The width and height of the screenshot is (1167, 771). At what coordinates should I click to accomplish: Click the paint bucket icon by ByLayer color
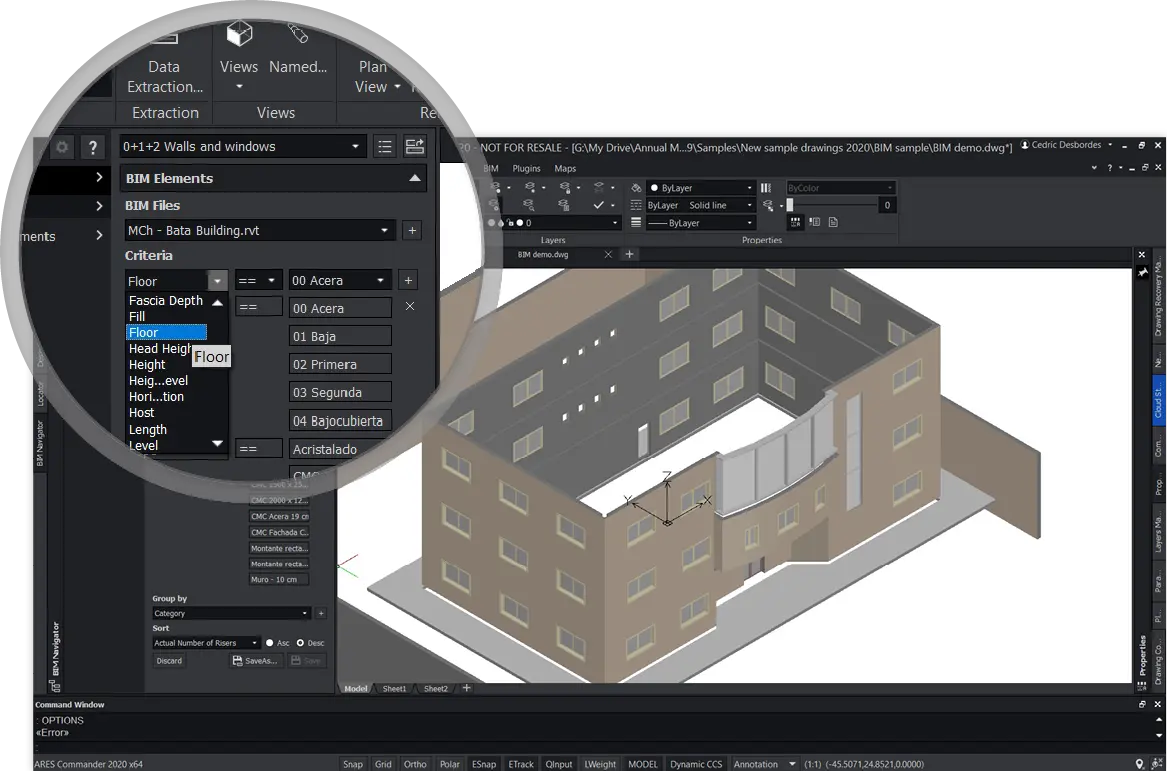636,188
